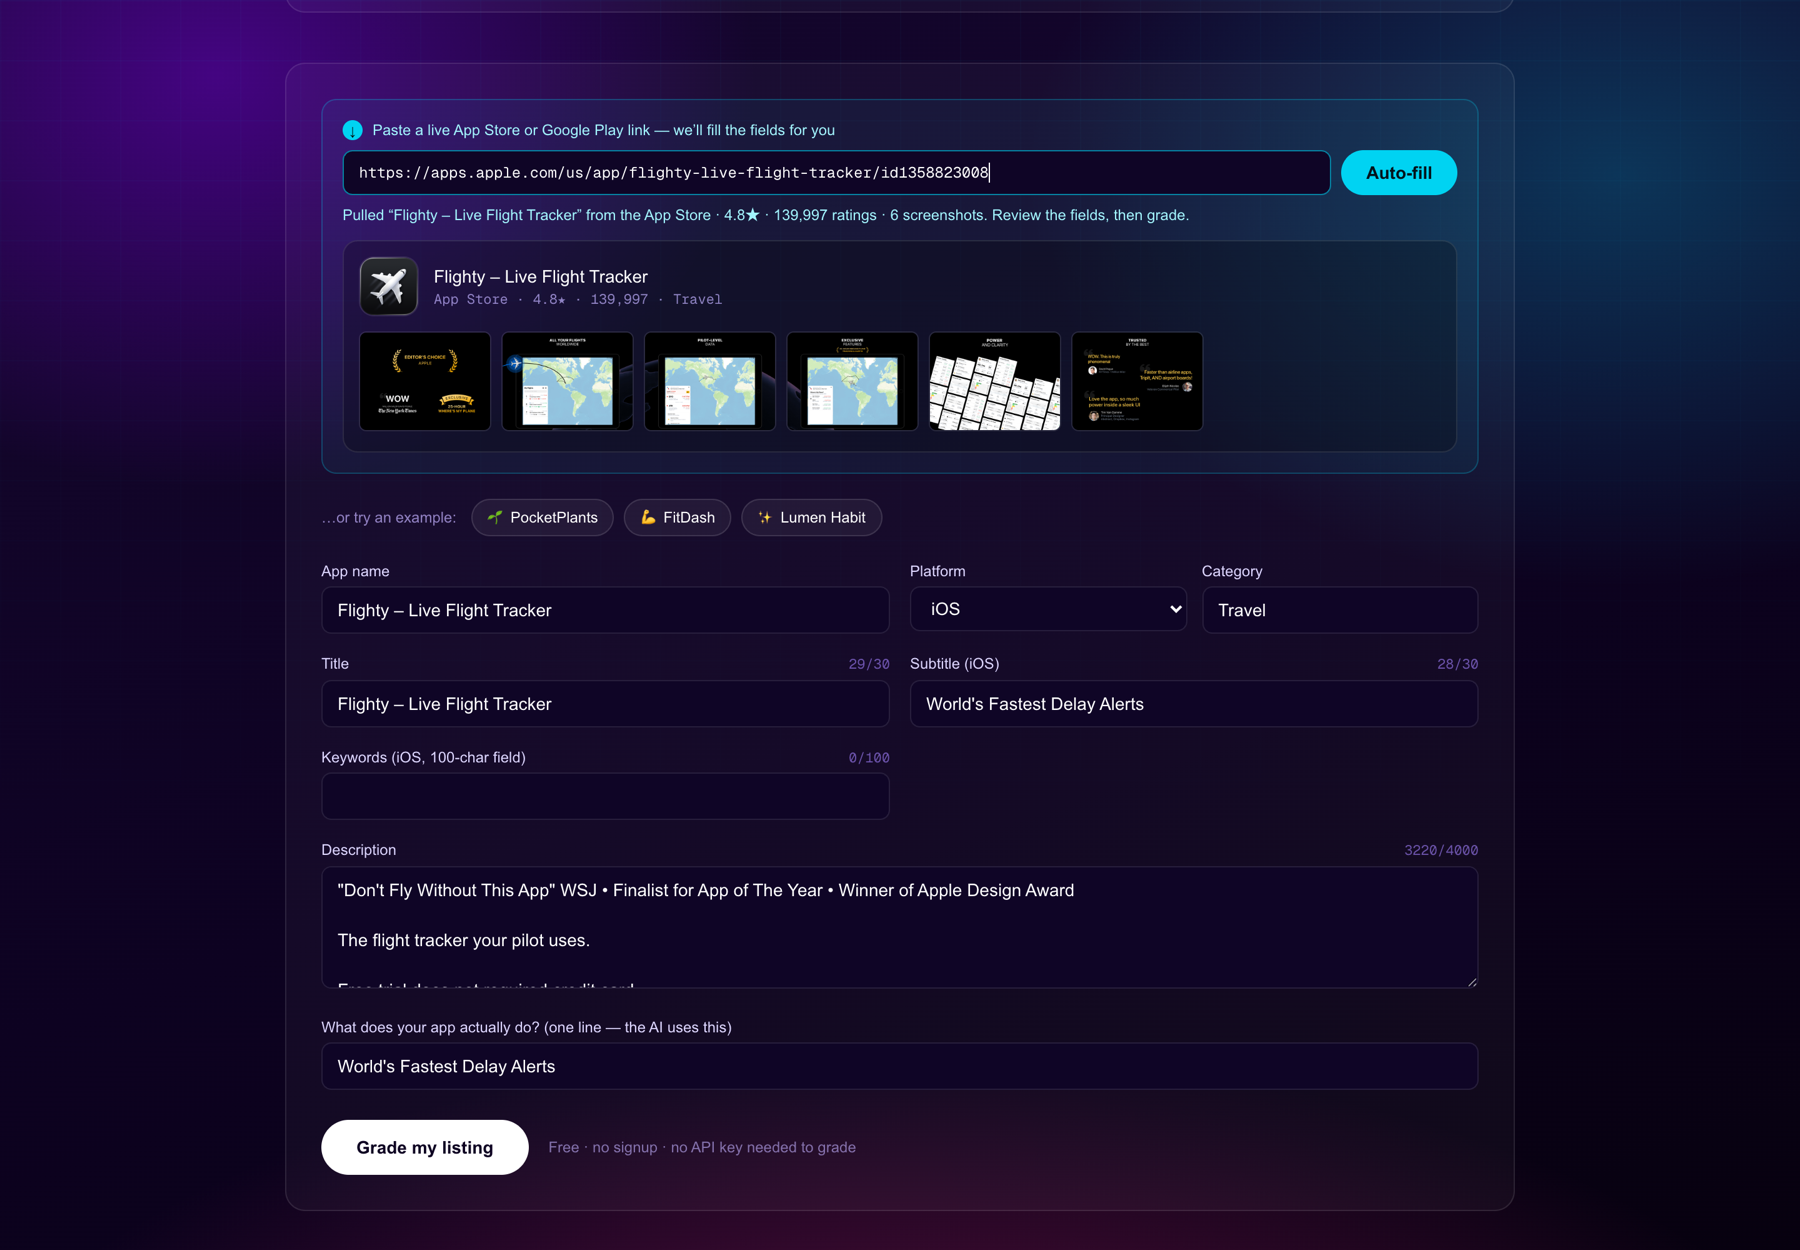Click the 'Pulled Flighty' status message
This screenshot has width=1800, height=1250.
click(x=765, y=215)
